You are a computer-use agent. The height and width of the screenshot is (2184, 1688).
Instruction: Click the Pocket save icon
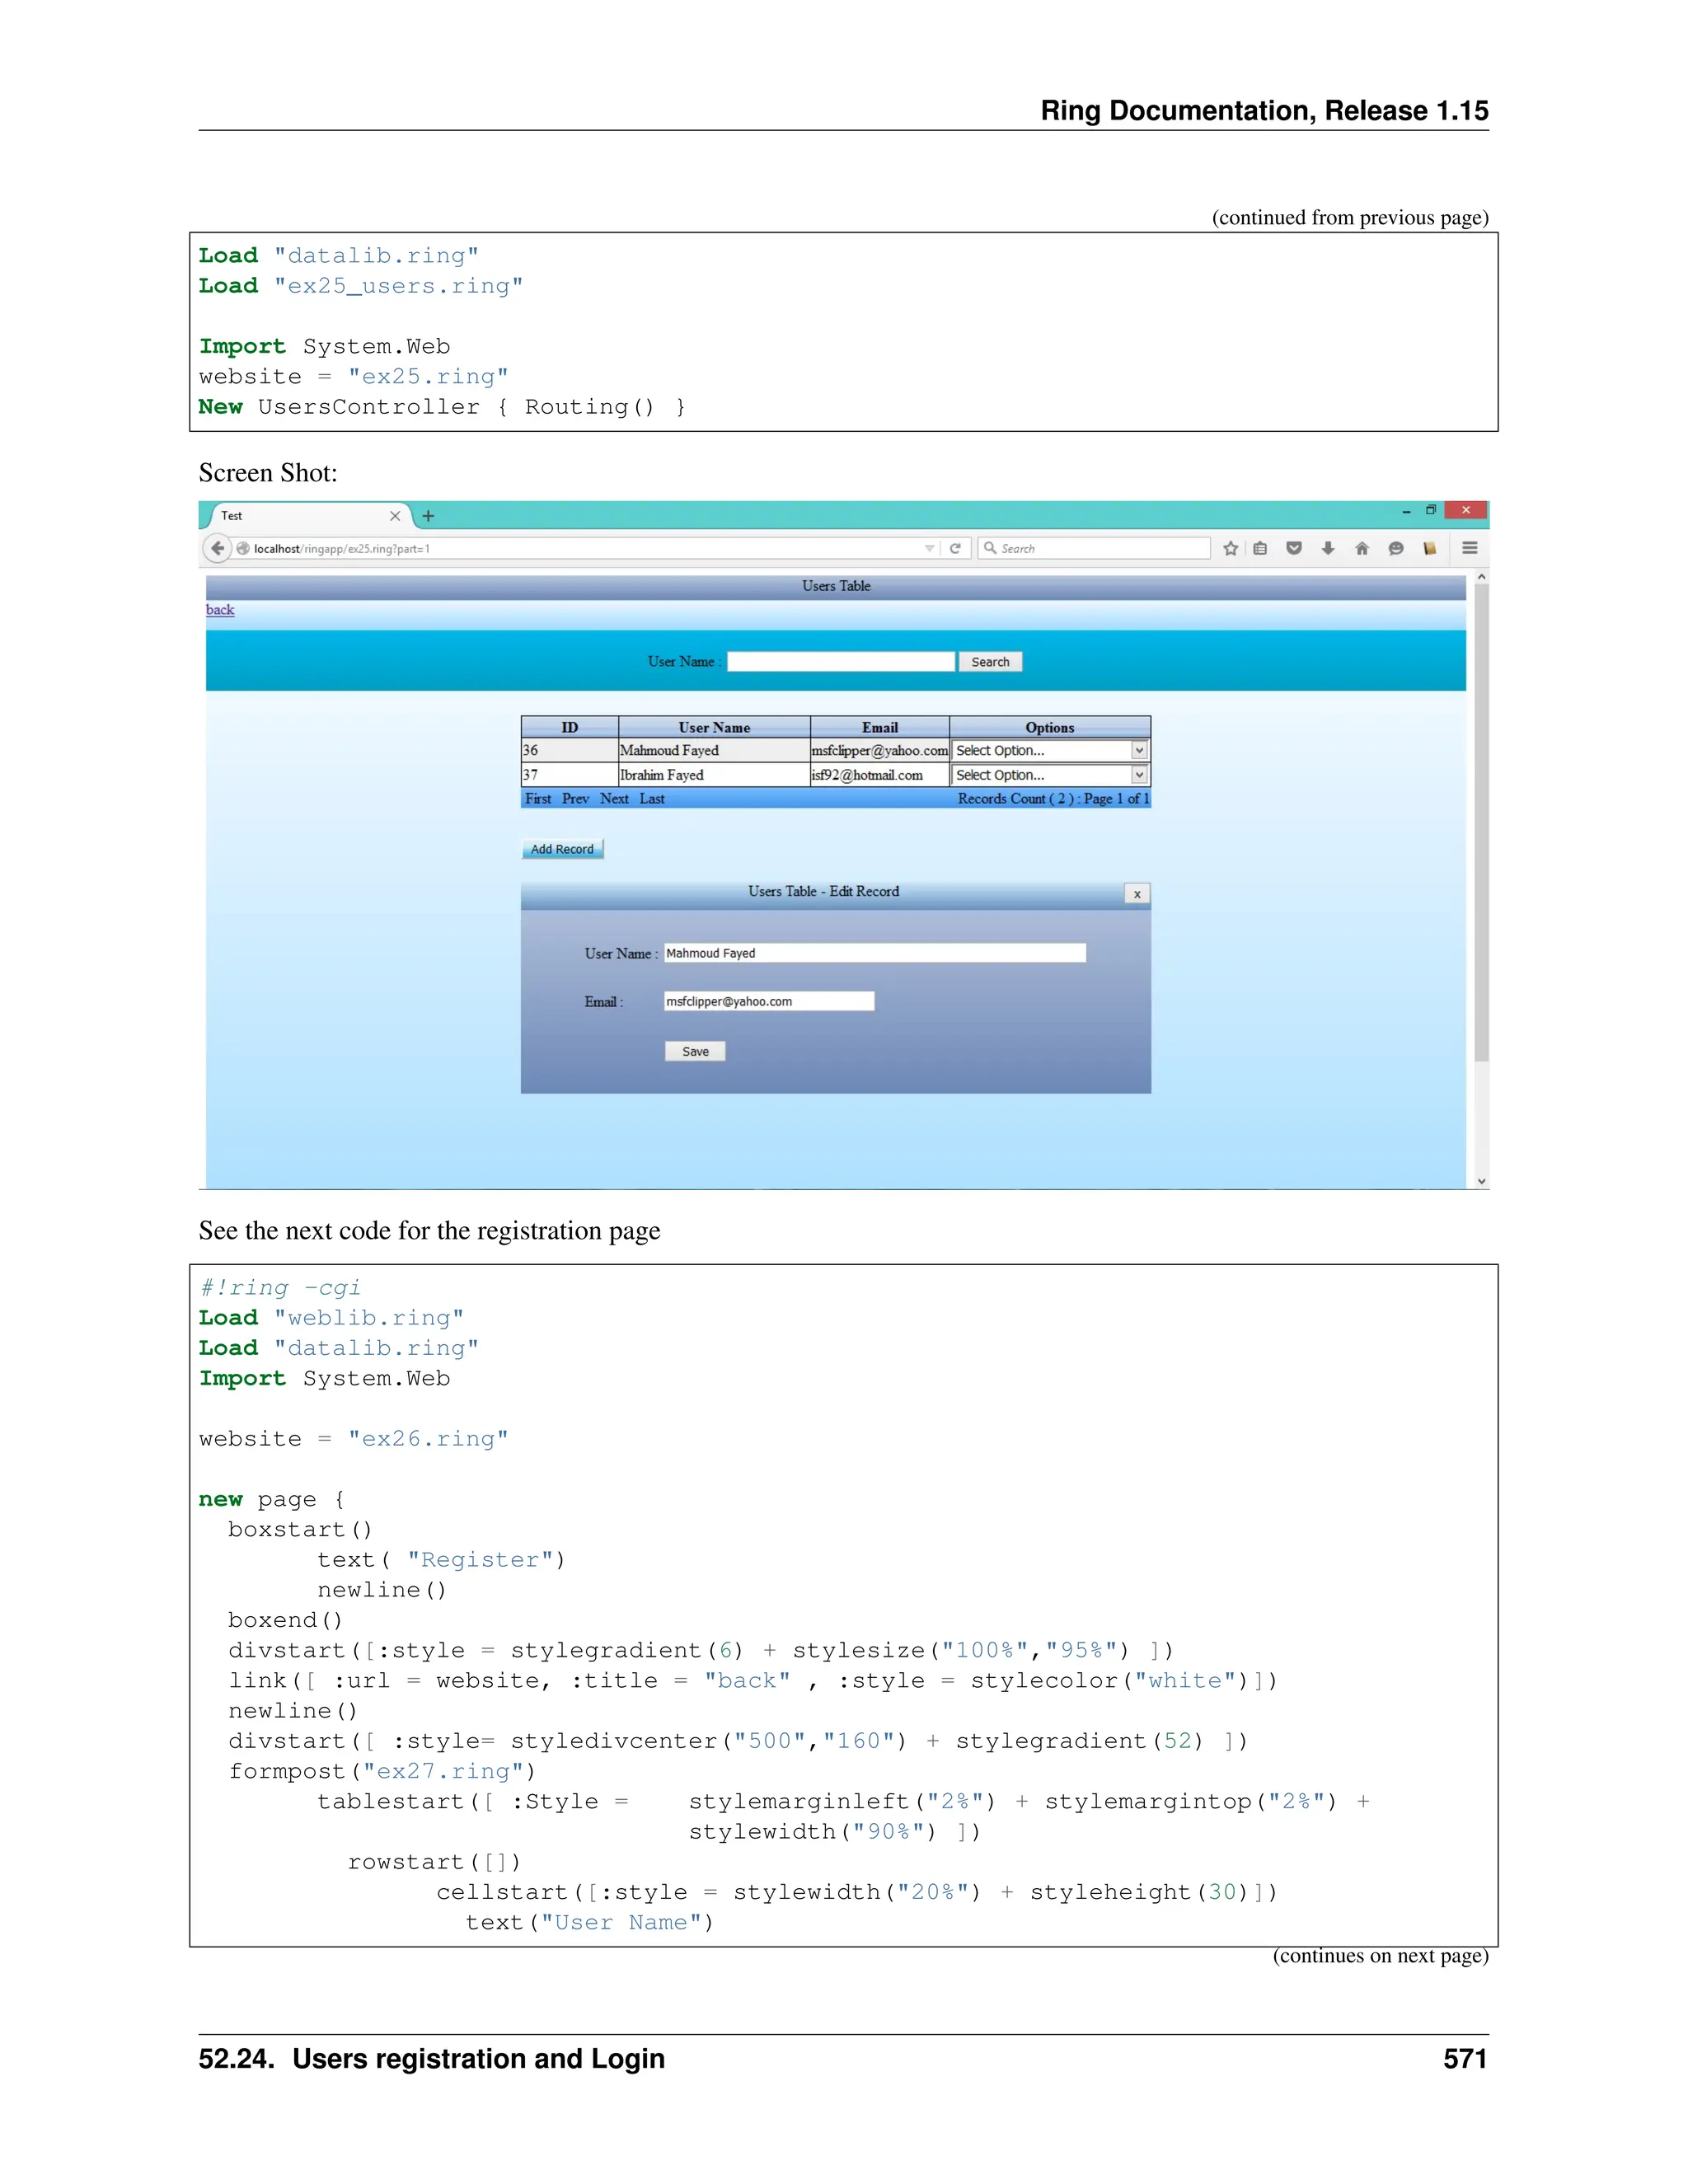1294,548
